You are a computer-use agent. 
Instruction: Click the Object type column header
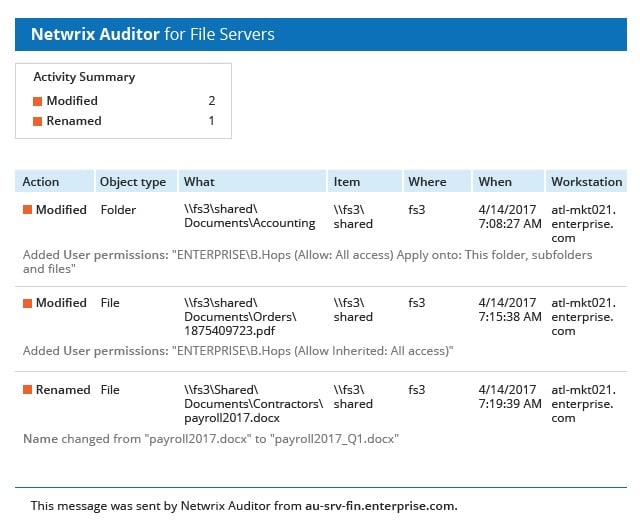137,181
